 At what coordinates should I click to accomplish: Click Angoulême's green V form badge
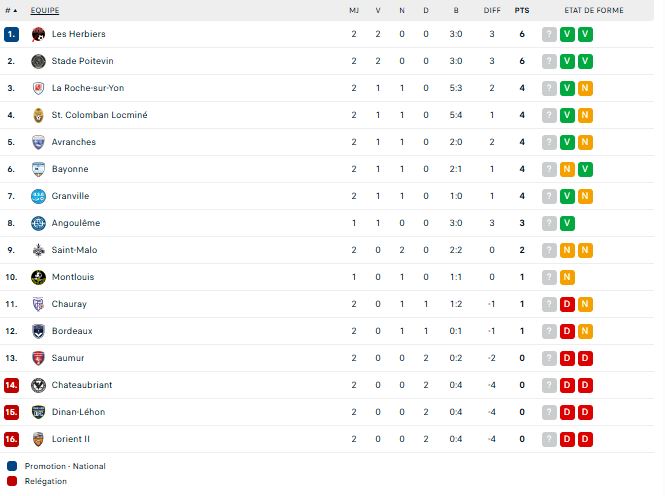coord(567,223)
